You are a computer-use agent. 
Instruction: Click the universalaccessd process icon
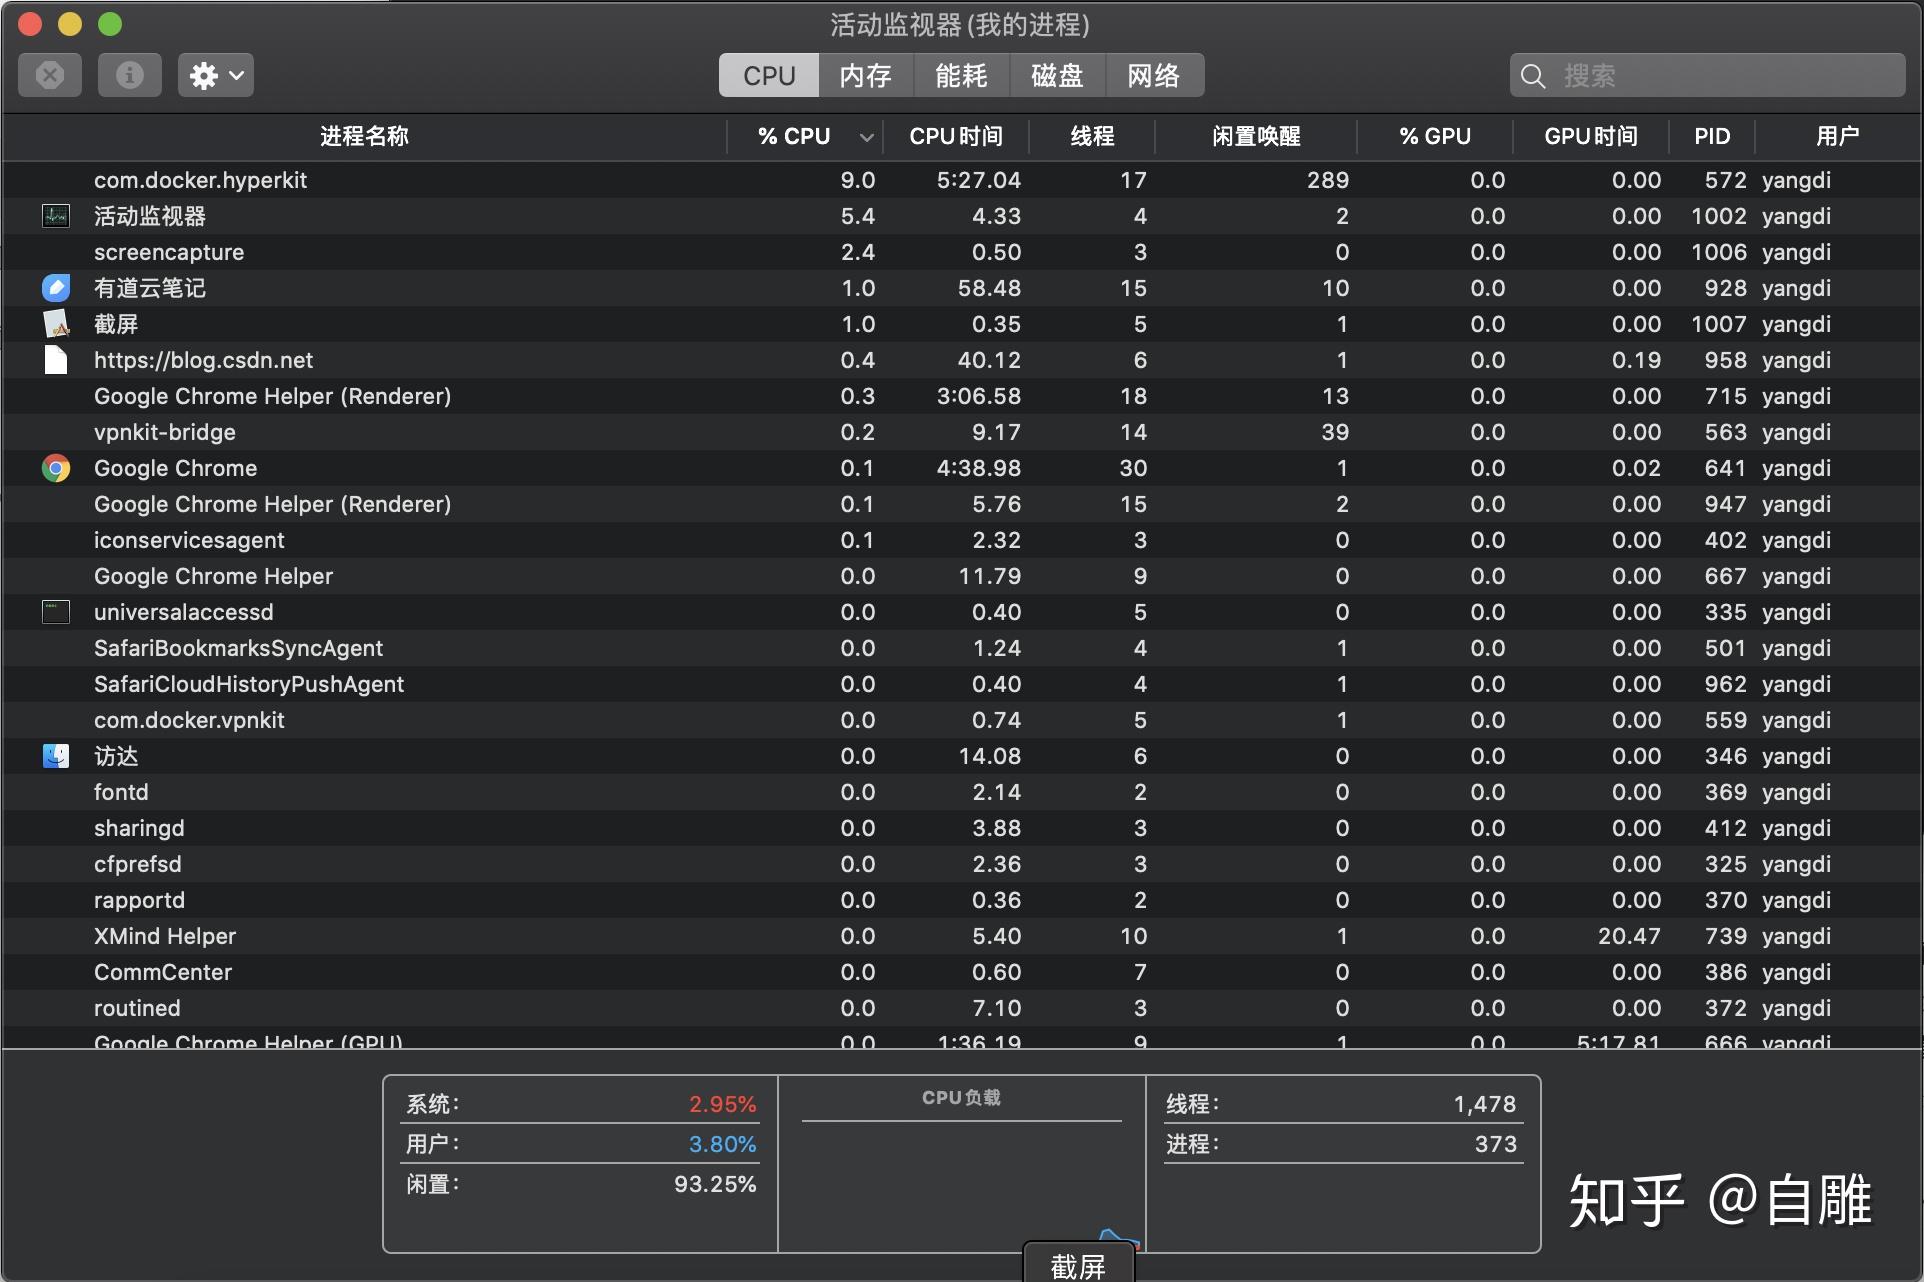(x=56, y=612)
